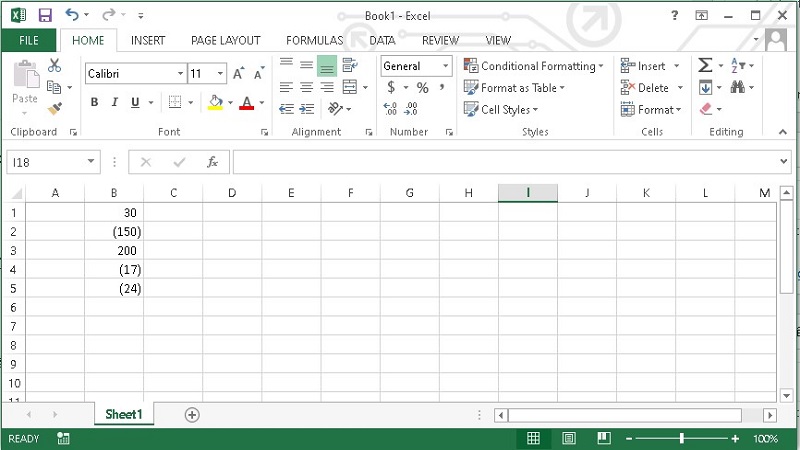This screenshot has height=450, width=800.
Task: Toggle Italic formatting
Action: 115,102
